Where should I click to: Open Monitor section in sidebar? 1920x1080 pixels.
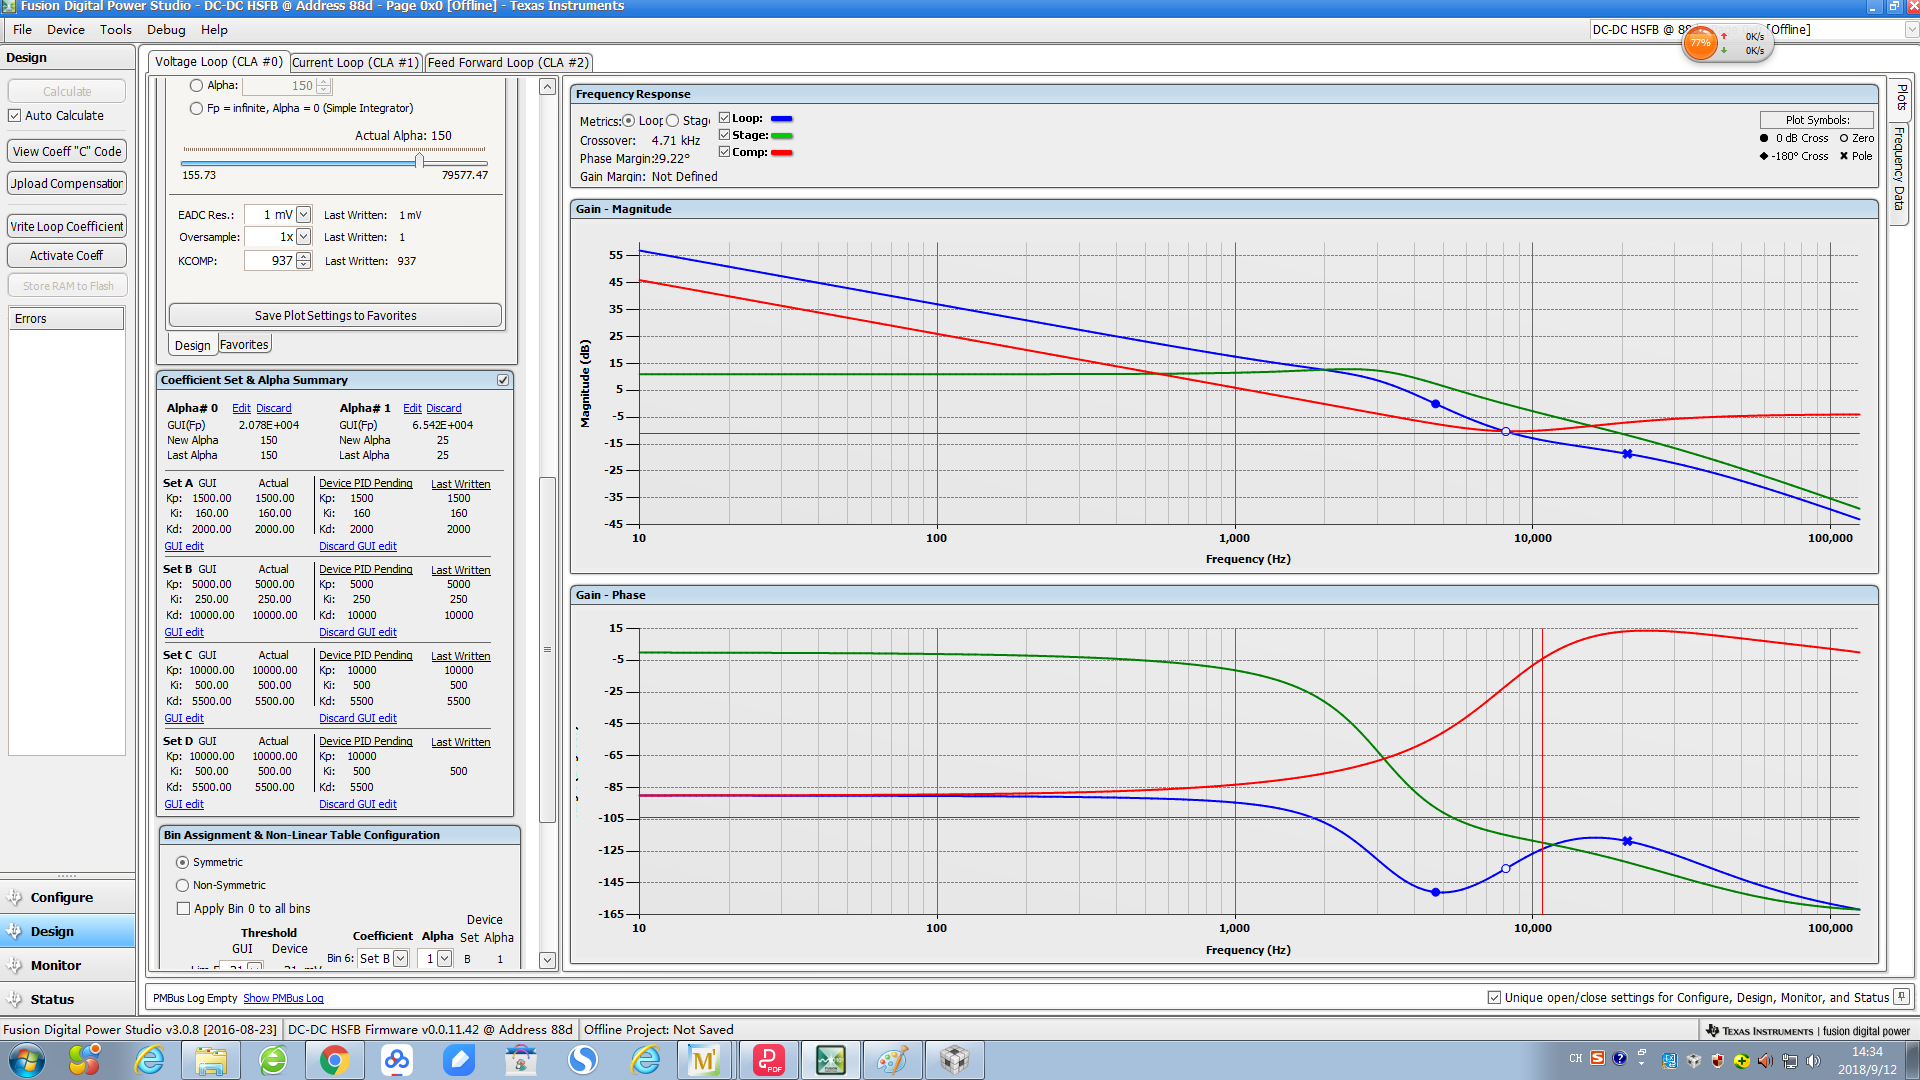55,965
